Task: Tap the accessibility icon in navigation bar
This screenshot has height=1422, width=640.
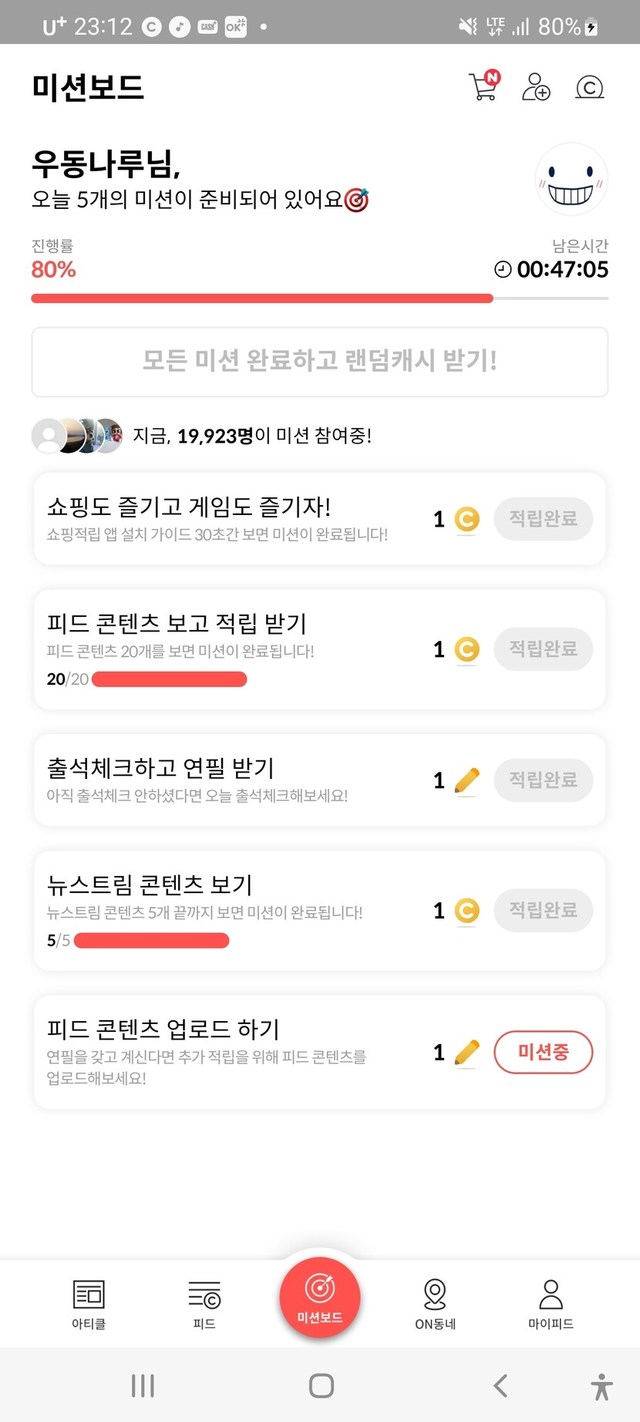Action: coord(601,1385)
